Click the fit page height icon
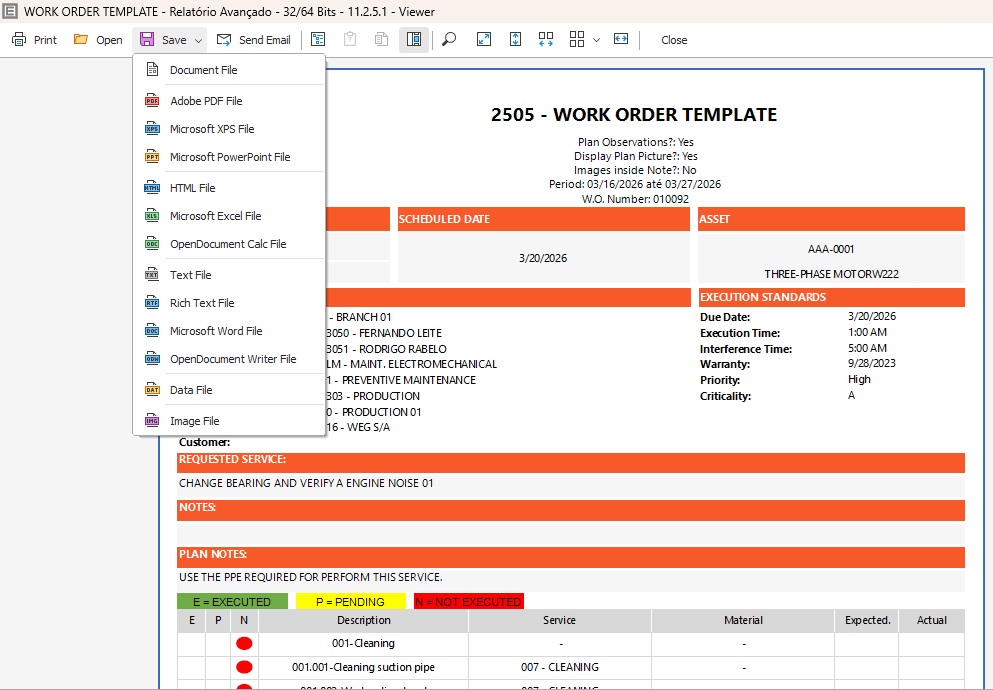 pos(516,40)
